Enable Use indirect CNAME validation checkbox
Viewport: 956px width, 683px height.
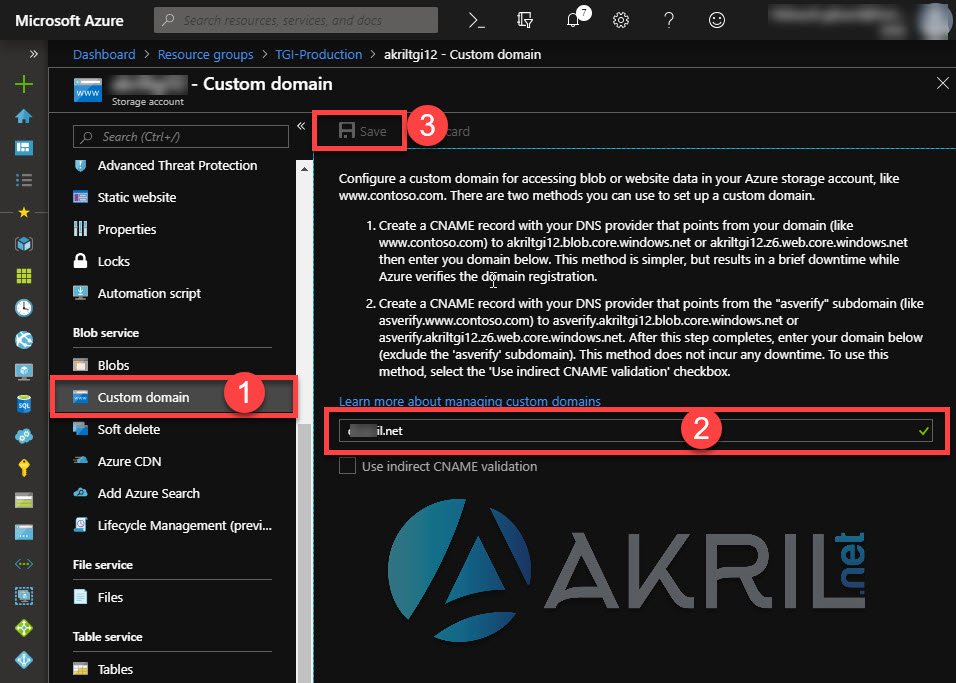pyautogui.click(x=348, y=467)
